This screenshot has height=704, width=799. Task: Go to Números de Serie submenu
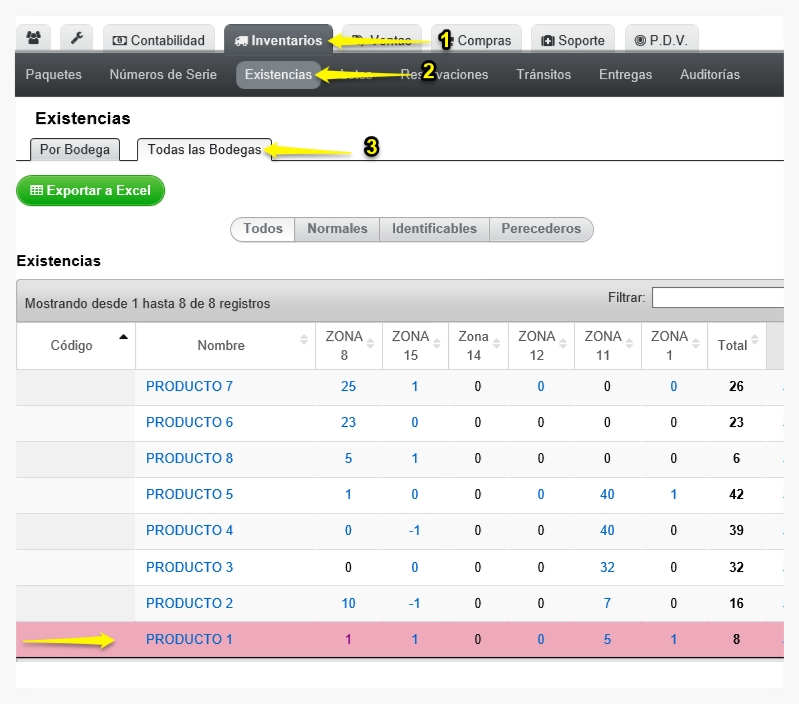[163, 74]
